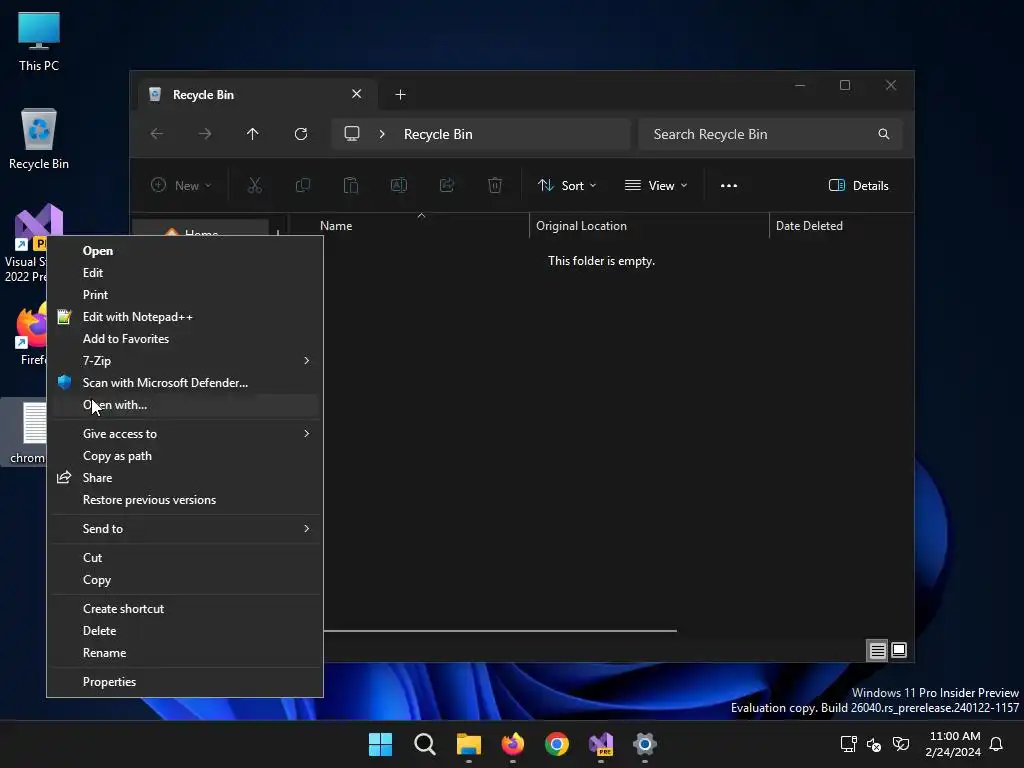Viewport: 1024px width, 768px height.
Task: Choose Cut in the context menu
Action: (x=185, y=558)
